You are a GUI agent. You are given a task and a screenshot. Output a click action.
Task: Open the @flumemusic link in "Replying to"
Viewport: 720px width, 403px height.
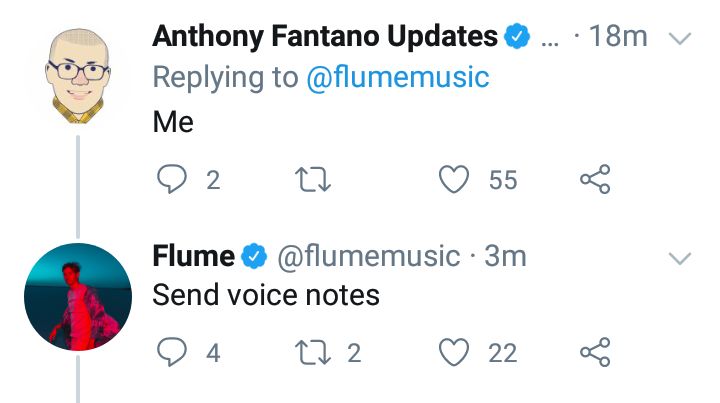[397, 77]
